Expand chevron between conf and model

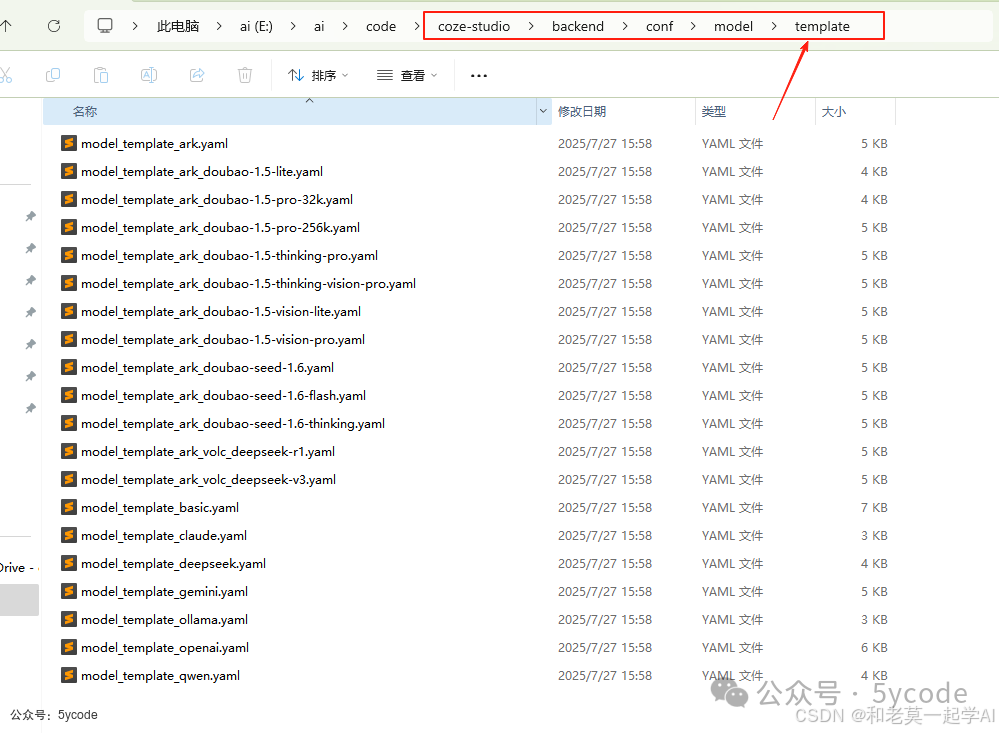(x=693, y=26)
